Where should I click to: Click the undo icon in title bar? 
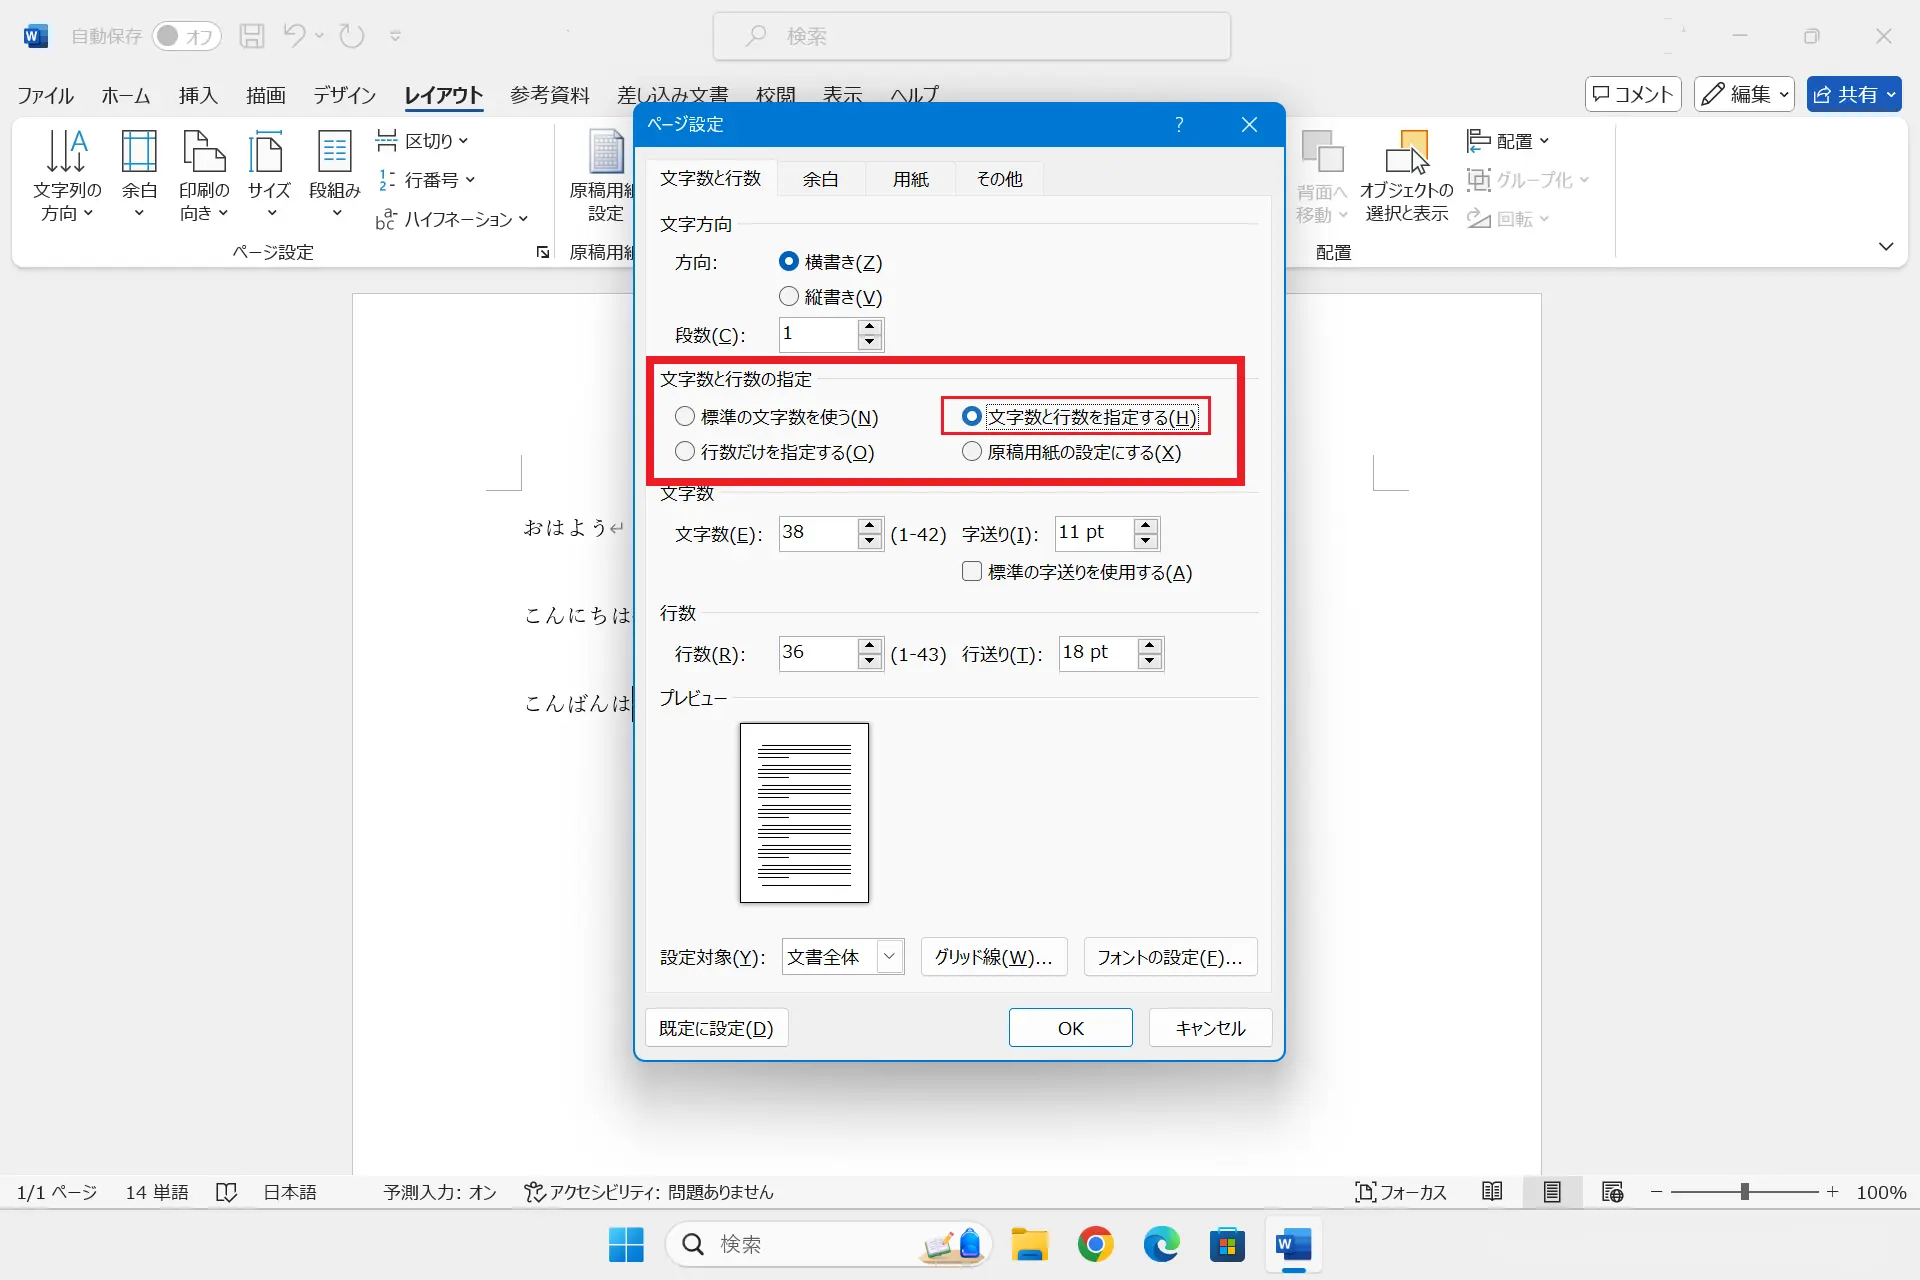294,36
